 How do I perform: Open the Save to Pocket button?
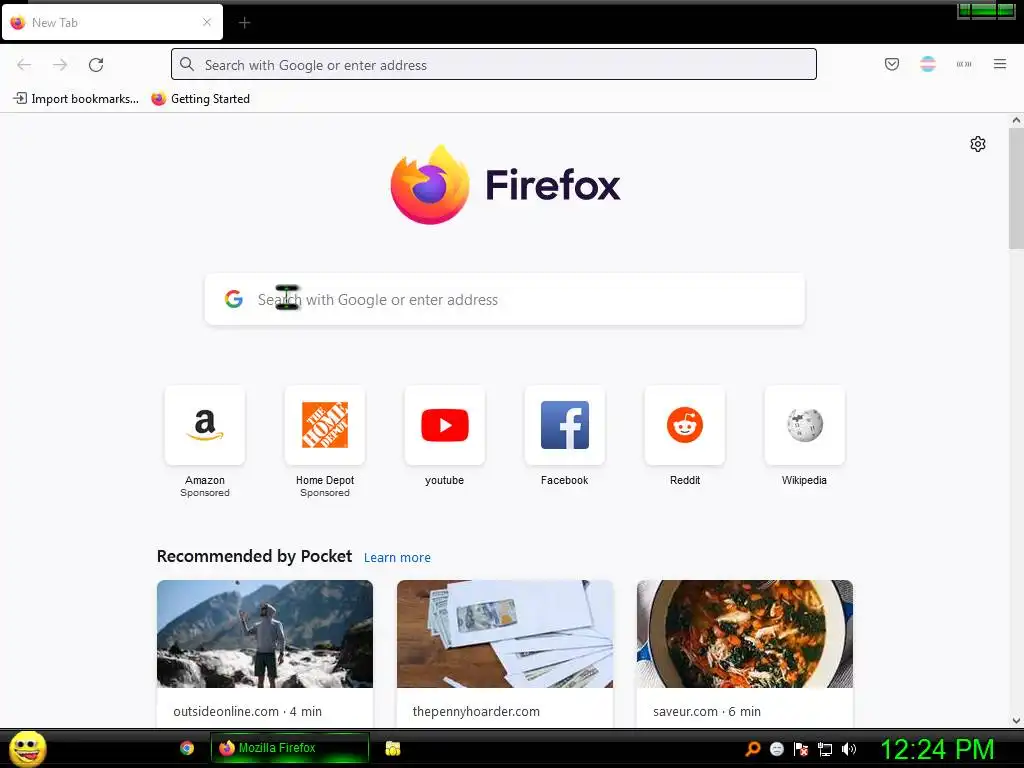coord(891,64)
